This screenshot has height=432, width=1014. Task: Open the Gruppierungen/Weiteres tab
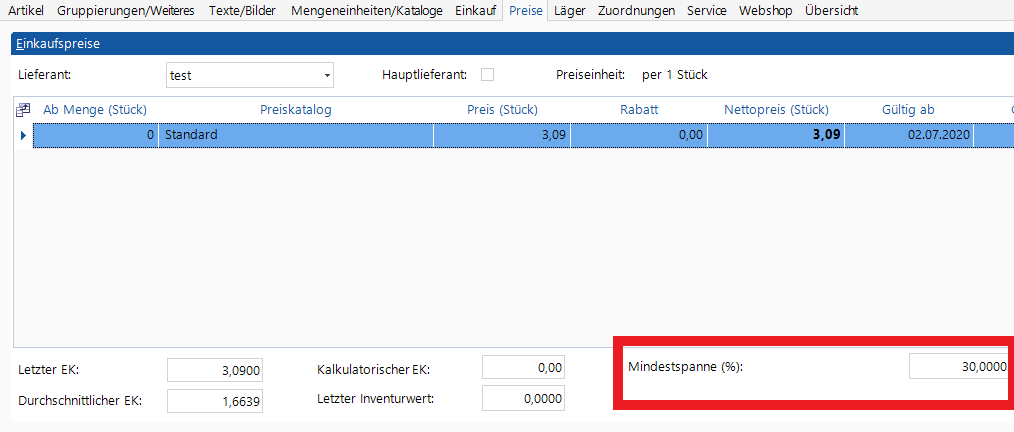(126, 11)
